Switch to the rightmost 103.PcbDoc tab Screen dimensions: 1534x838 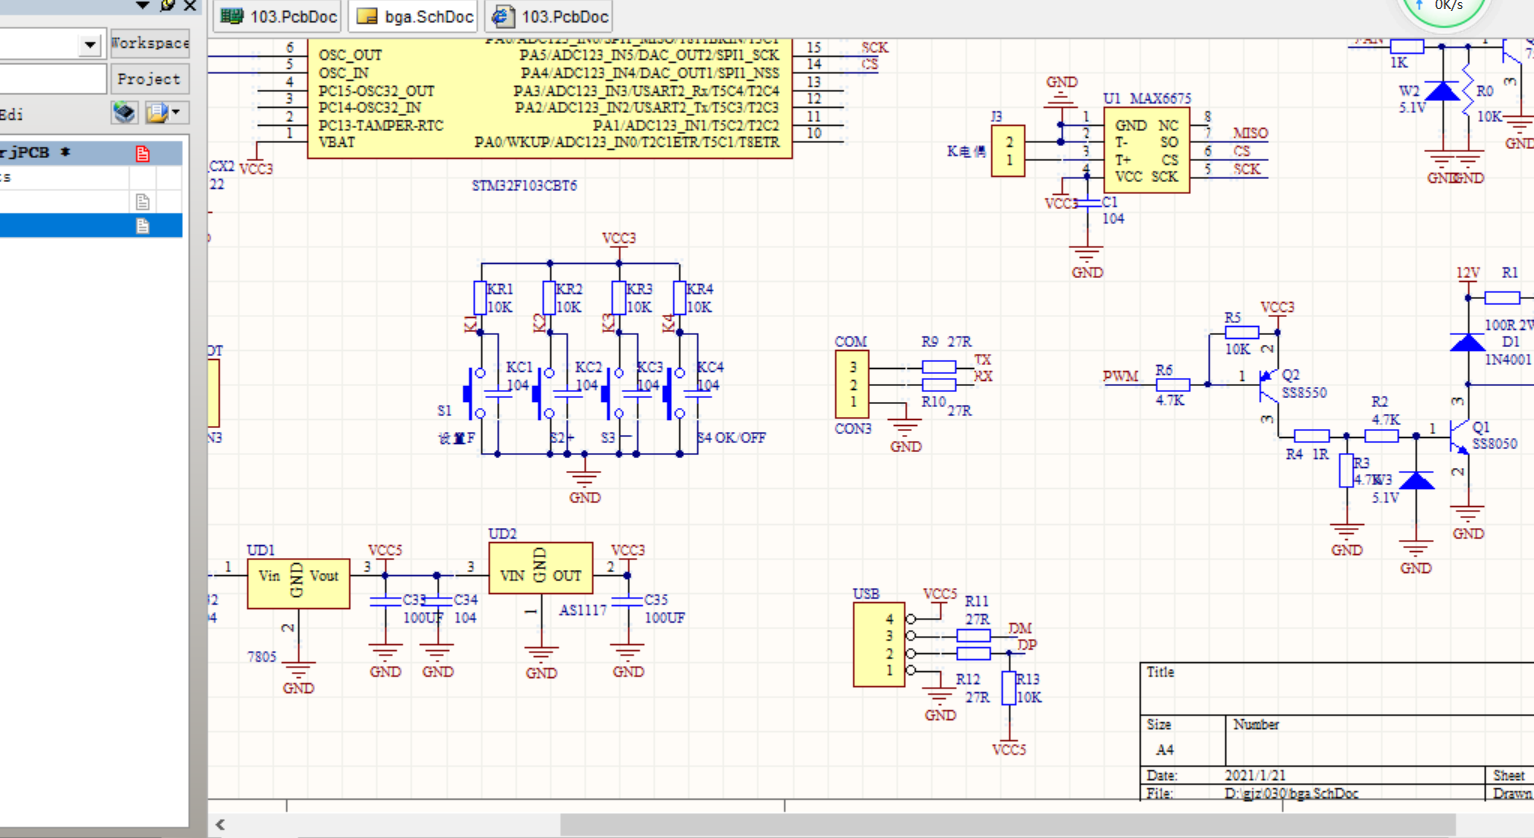[x=549, y=17]
